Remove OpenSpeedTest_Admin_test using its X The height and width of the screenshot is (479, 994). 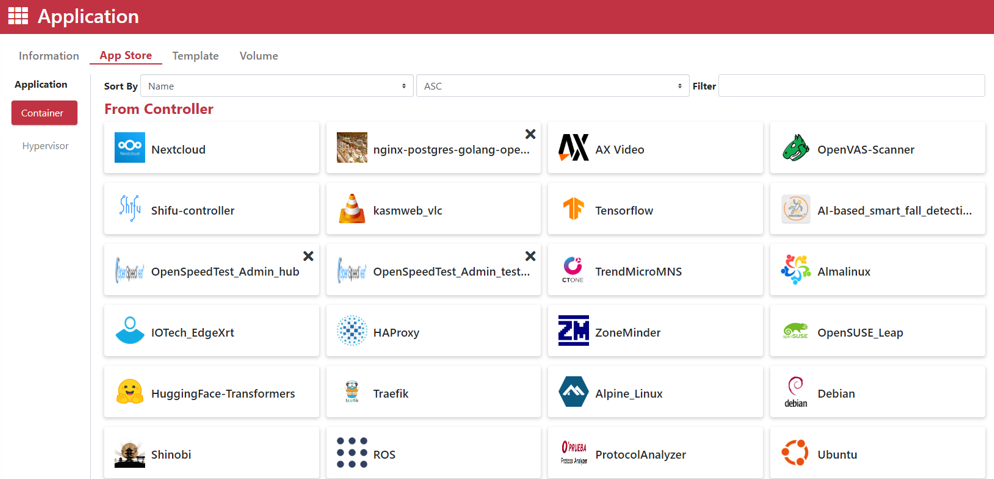[x=531, y=255]
